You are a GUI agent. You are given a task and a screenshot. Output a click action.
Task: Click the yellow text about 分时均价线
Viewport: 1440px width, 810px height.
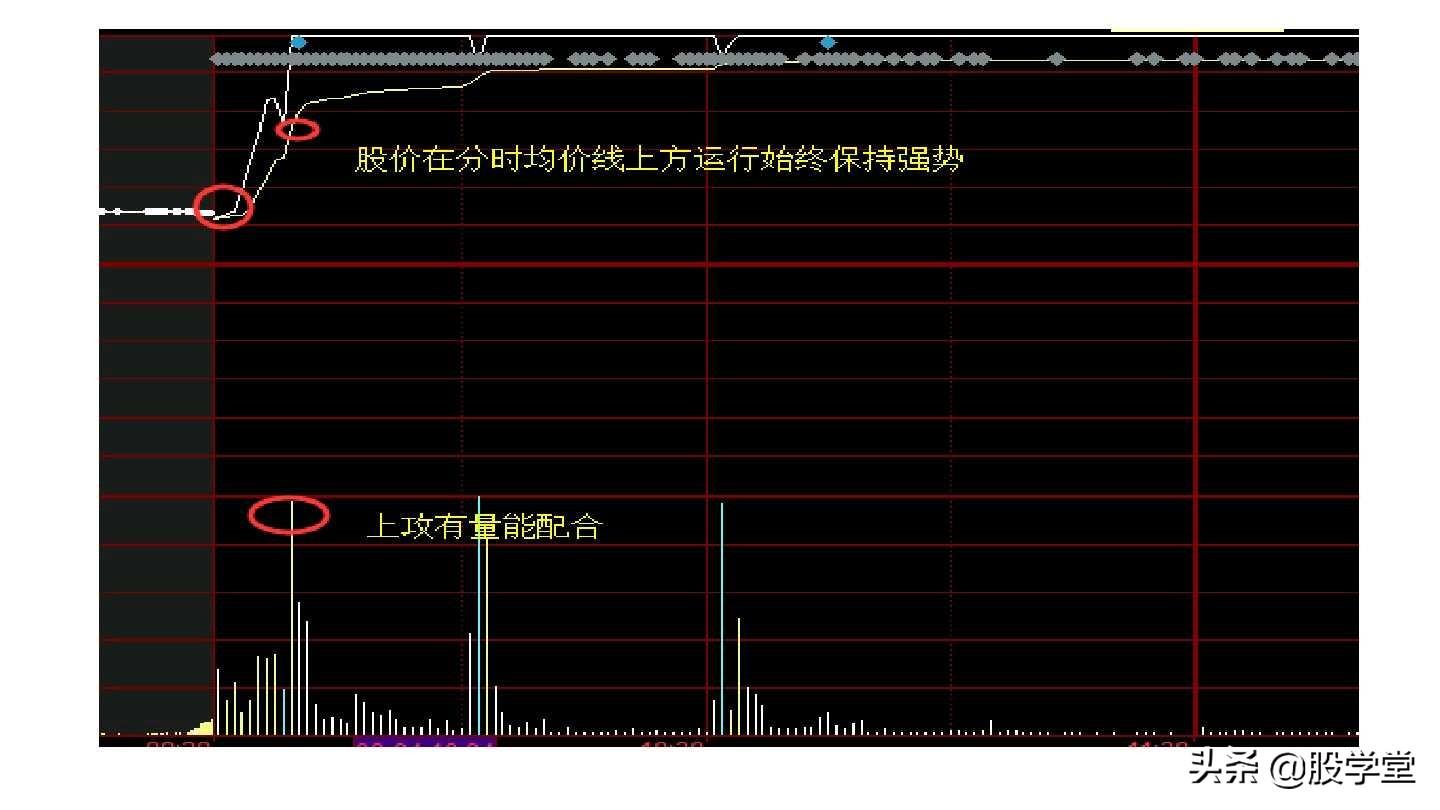658,160
